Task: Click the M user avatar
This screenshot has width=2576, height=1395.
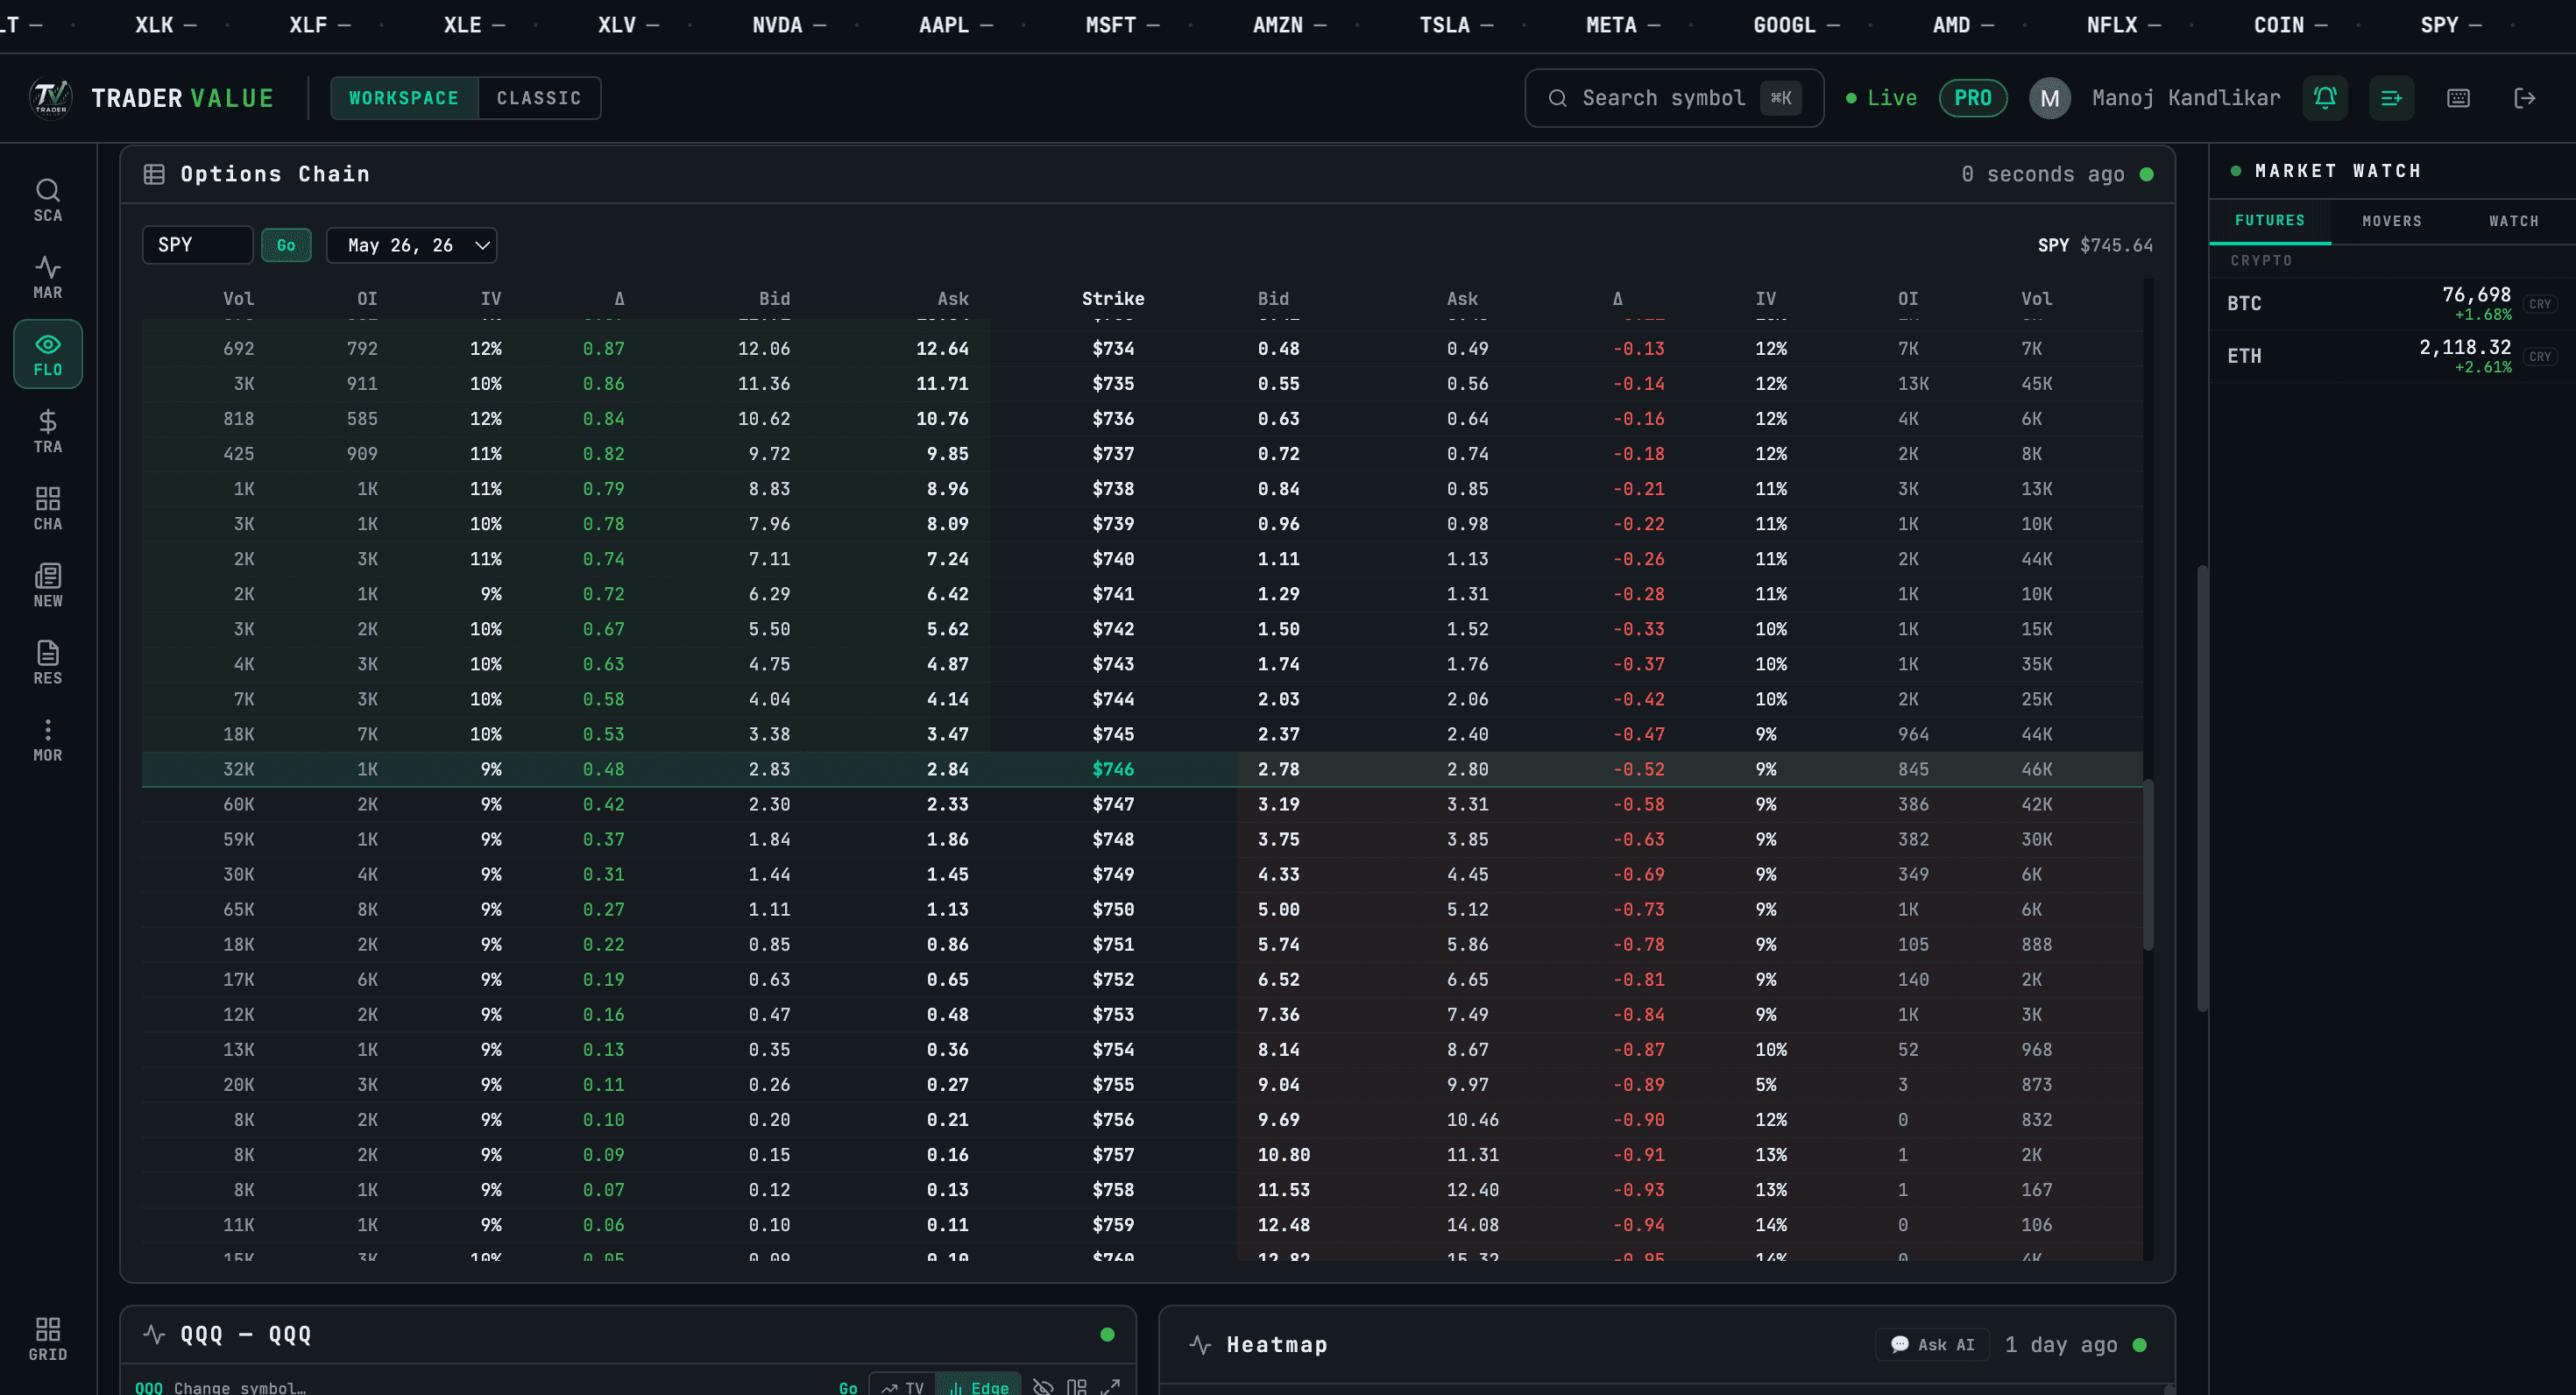Action: 2050,98
